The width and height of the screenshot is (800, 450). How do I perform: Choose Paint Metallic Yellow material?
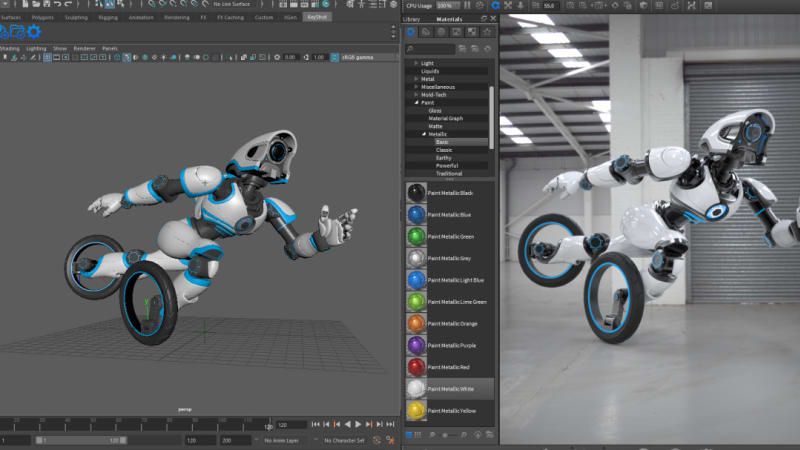tap(449, 411)
